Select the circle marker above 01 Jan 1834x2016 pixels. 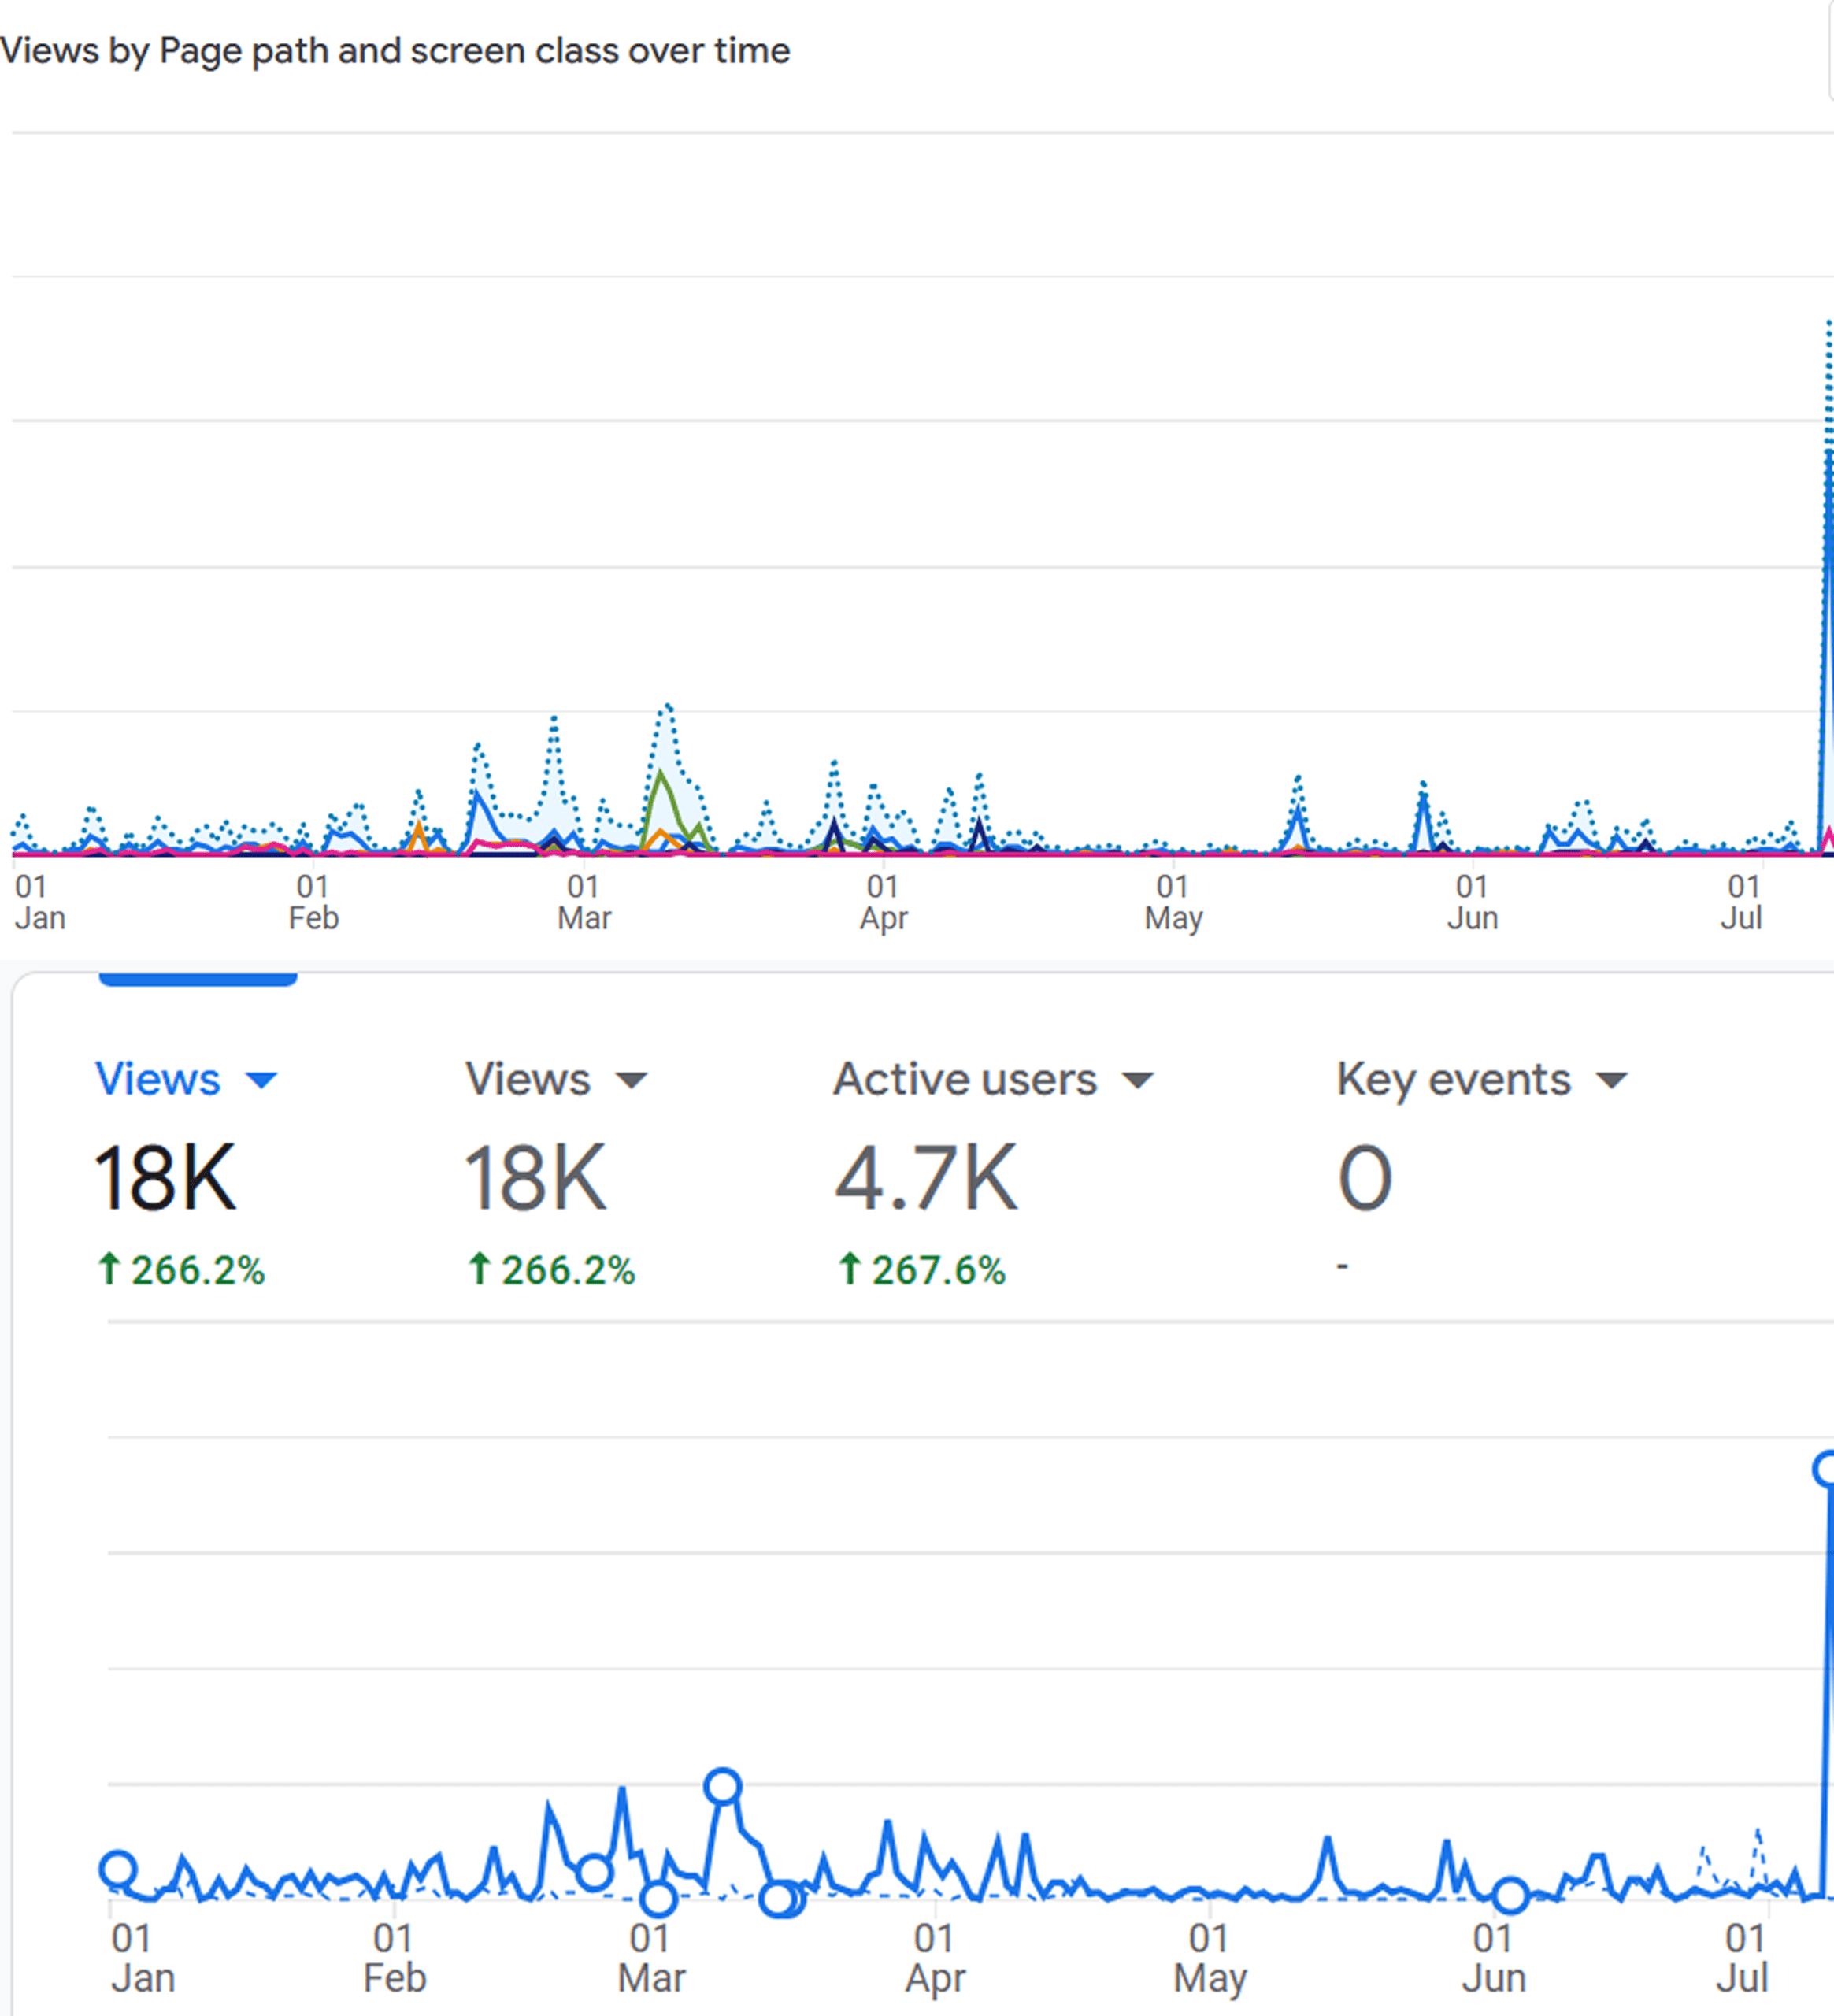[x=118, y=1868]
